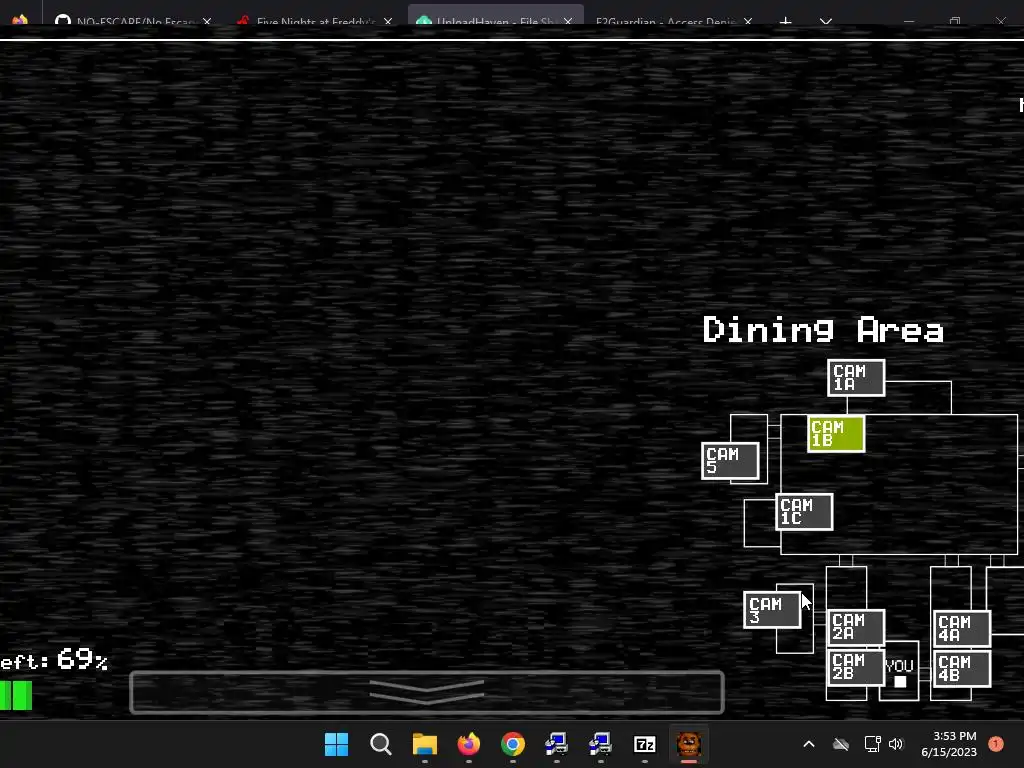Open CAM 3 supply closet feed

pyautogui.click(x=772, y=610)
